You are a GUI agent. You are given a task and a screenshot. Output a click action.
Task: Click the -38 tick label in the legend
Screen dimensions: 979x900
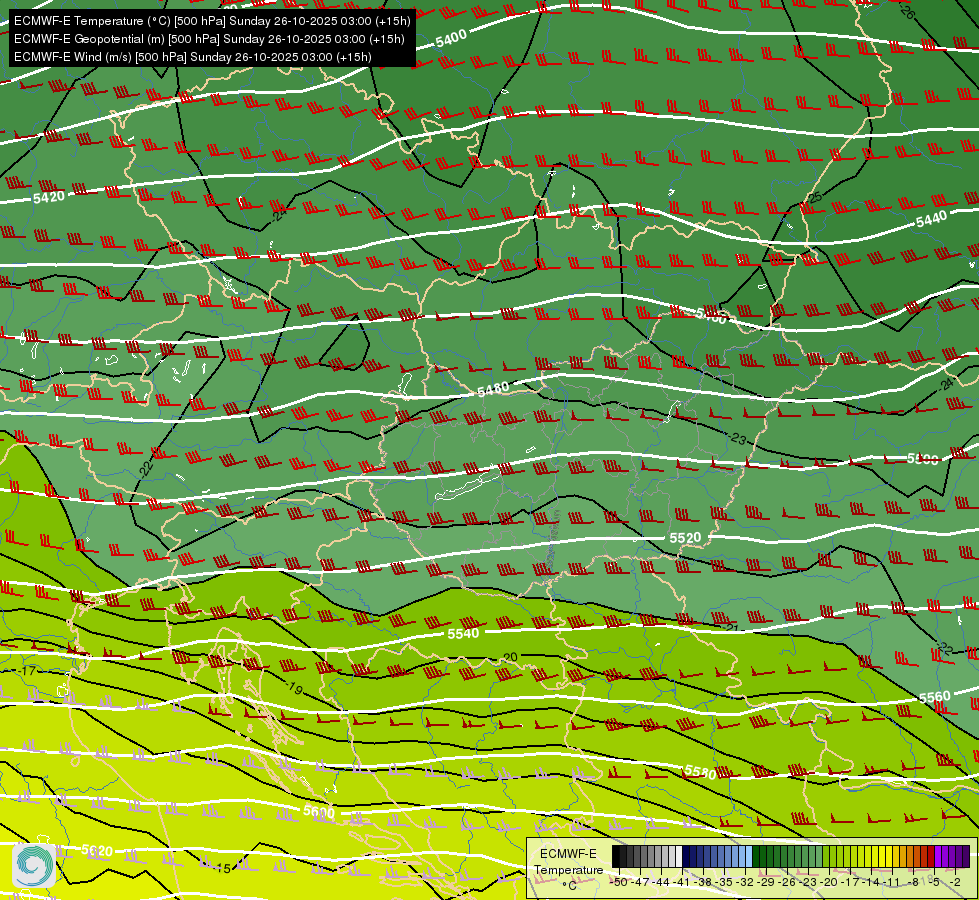(x=703, y=882)
